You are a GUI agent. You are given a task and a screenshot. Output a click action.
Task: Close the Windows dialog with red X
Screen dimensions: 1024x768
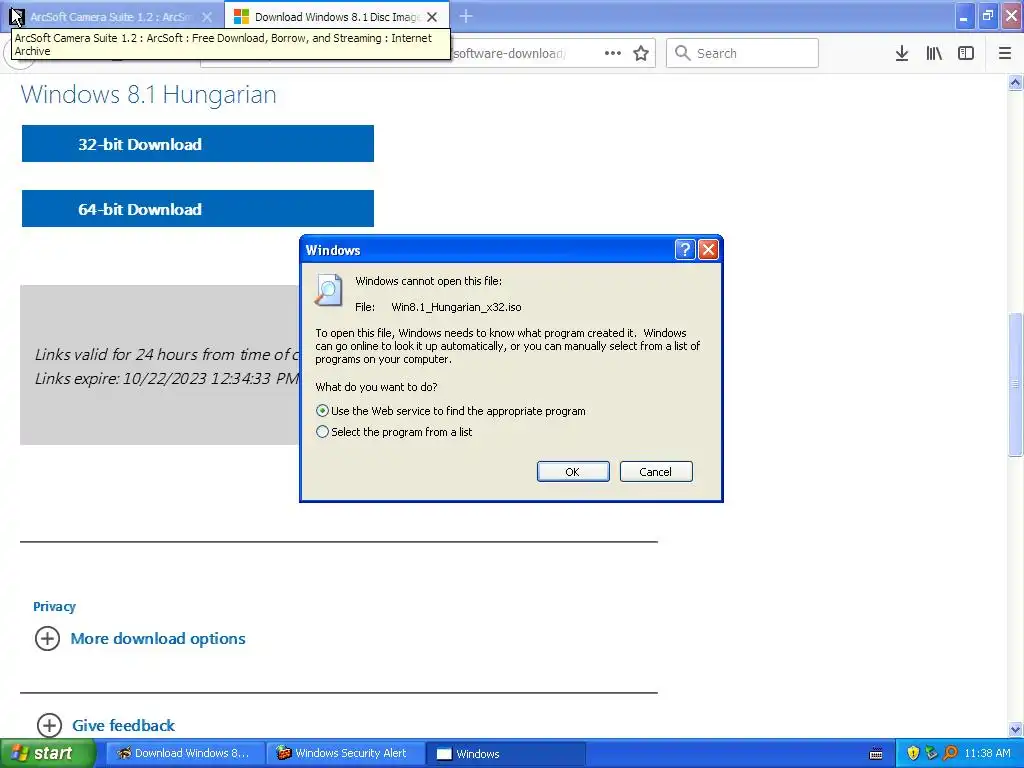[708, 249]
